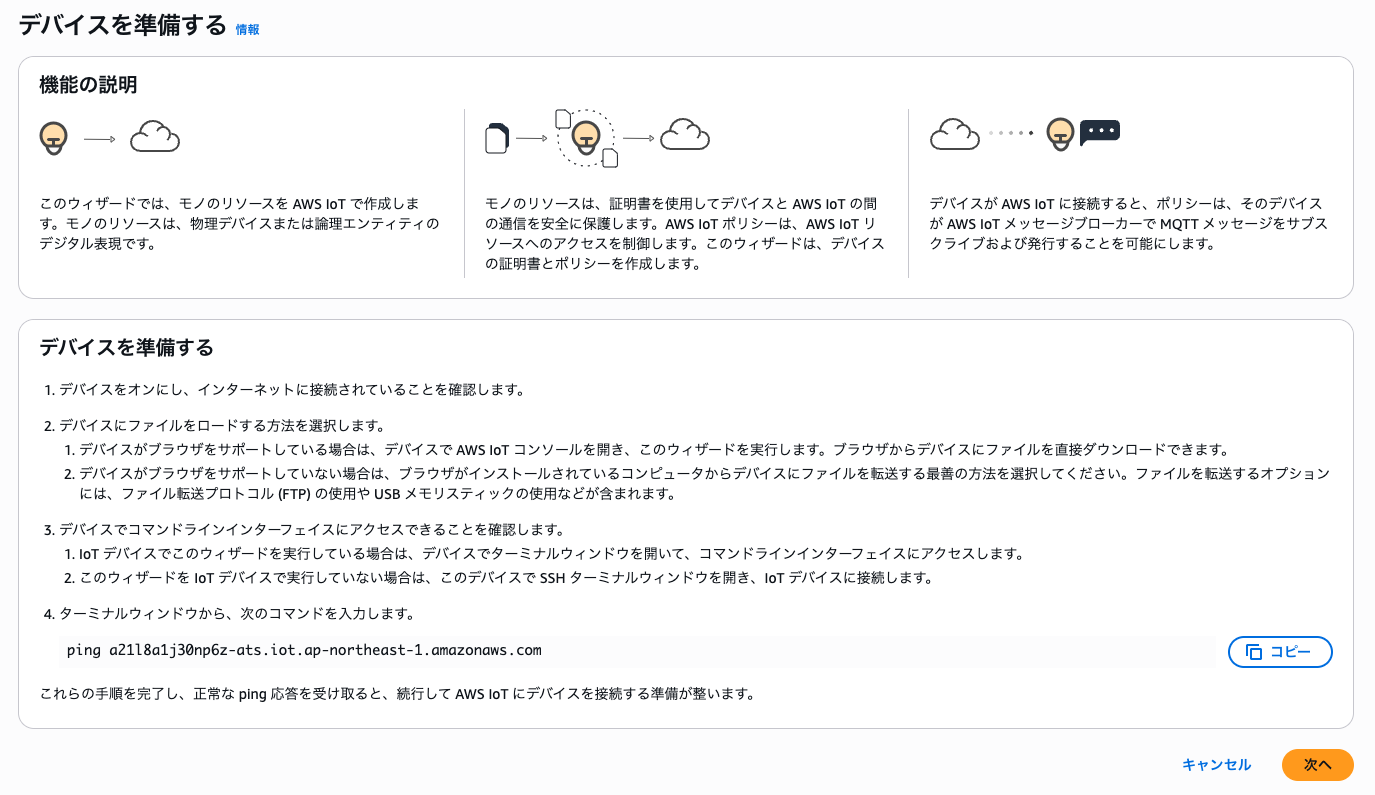Click the light bulb icon in first diagram
Viewport: 1375px width, 795px height.
pyautogui.click(x=54, y=137)
